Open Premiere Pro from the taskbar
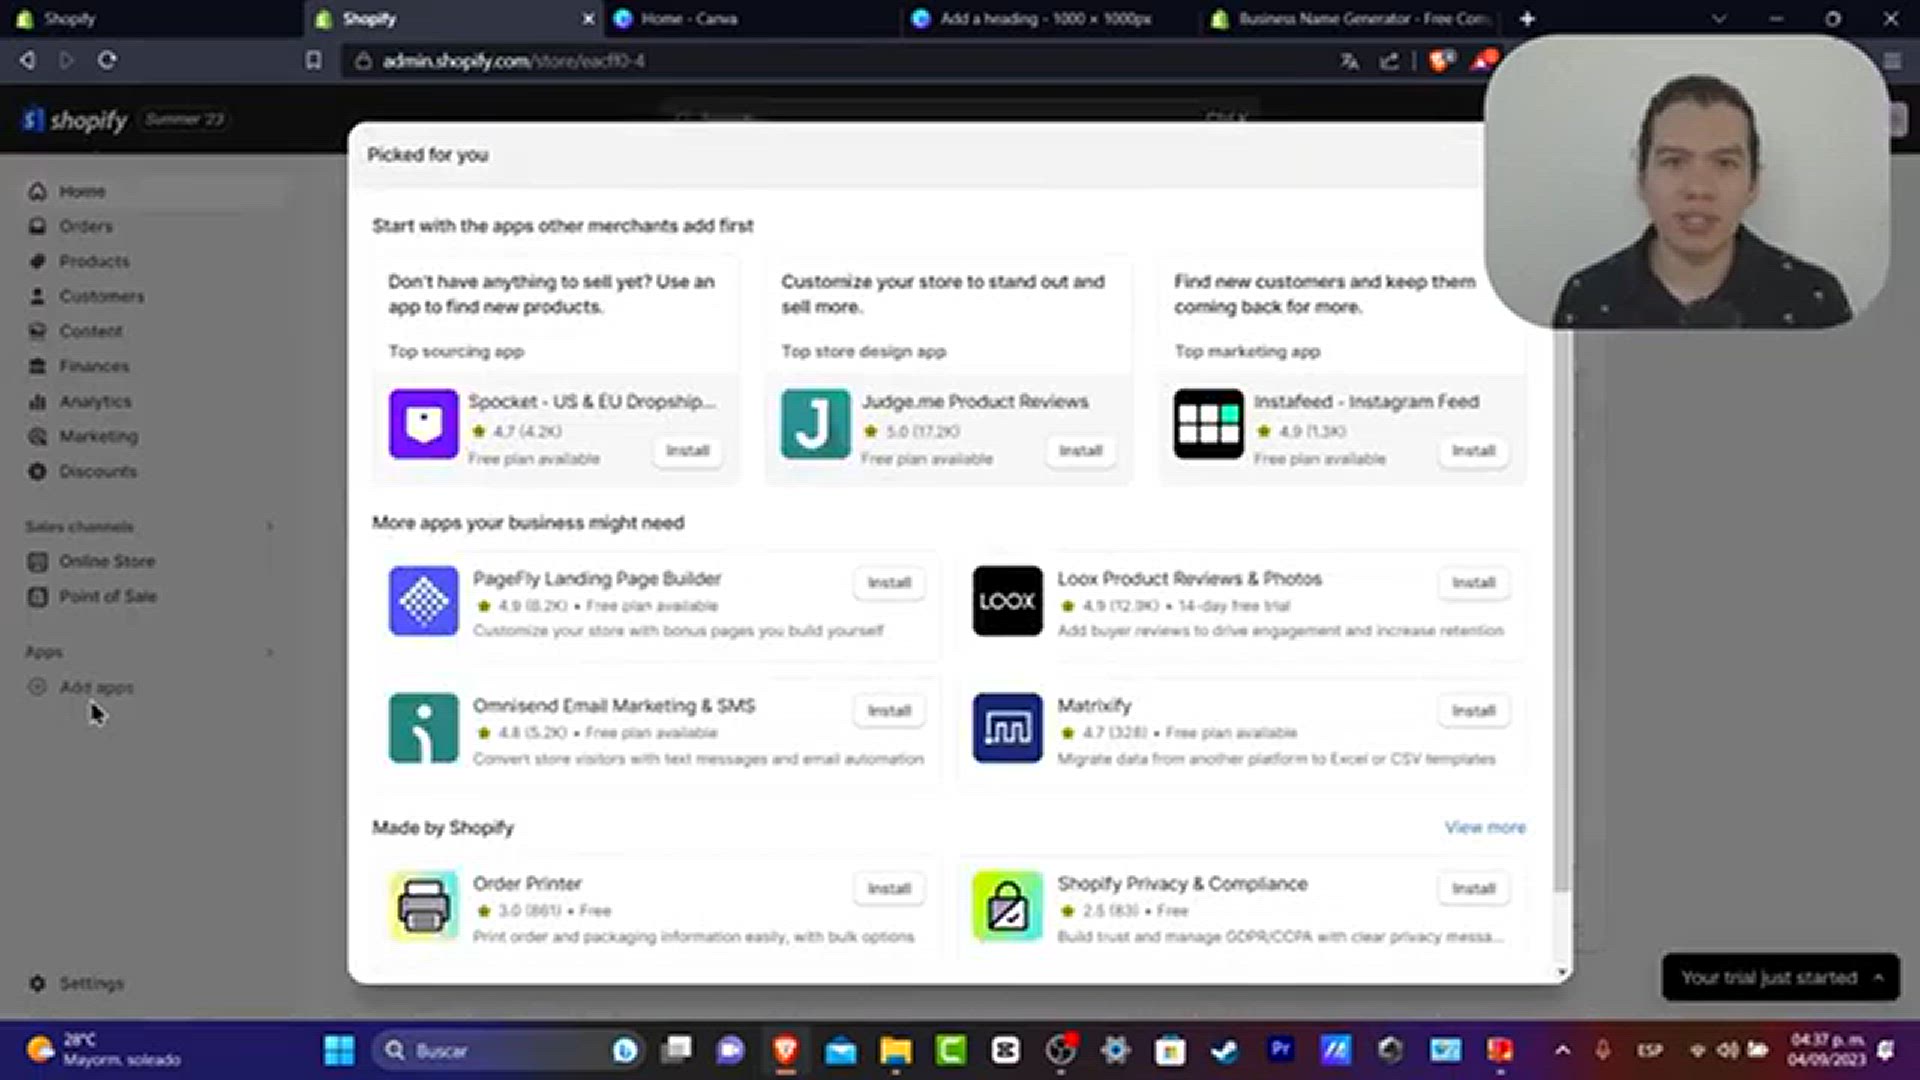This screenshot has width=1920, height=1080. click(1280, 1049)
